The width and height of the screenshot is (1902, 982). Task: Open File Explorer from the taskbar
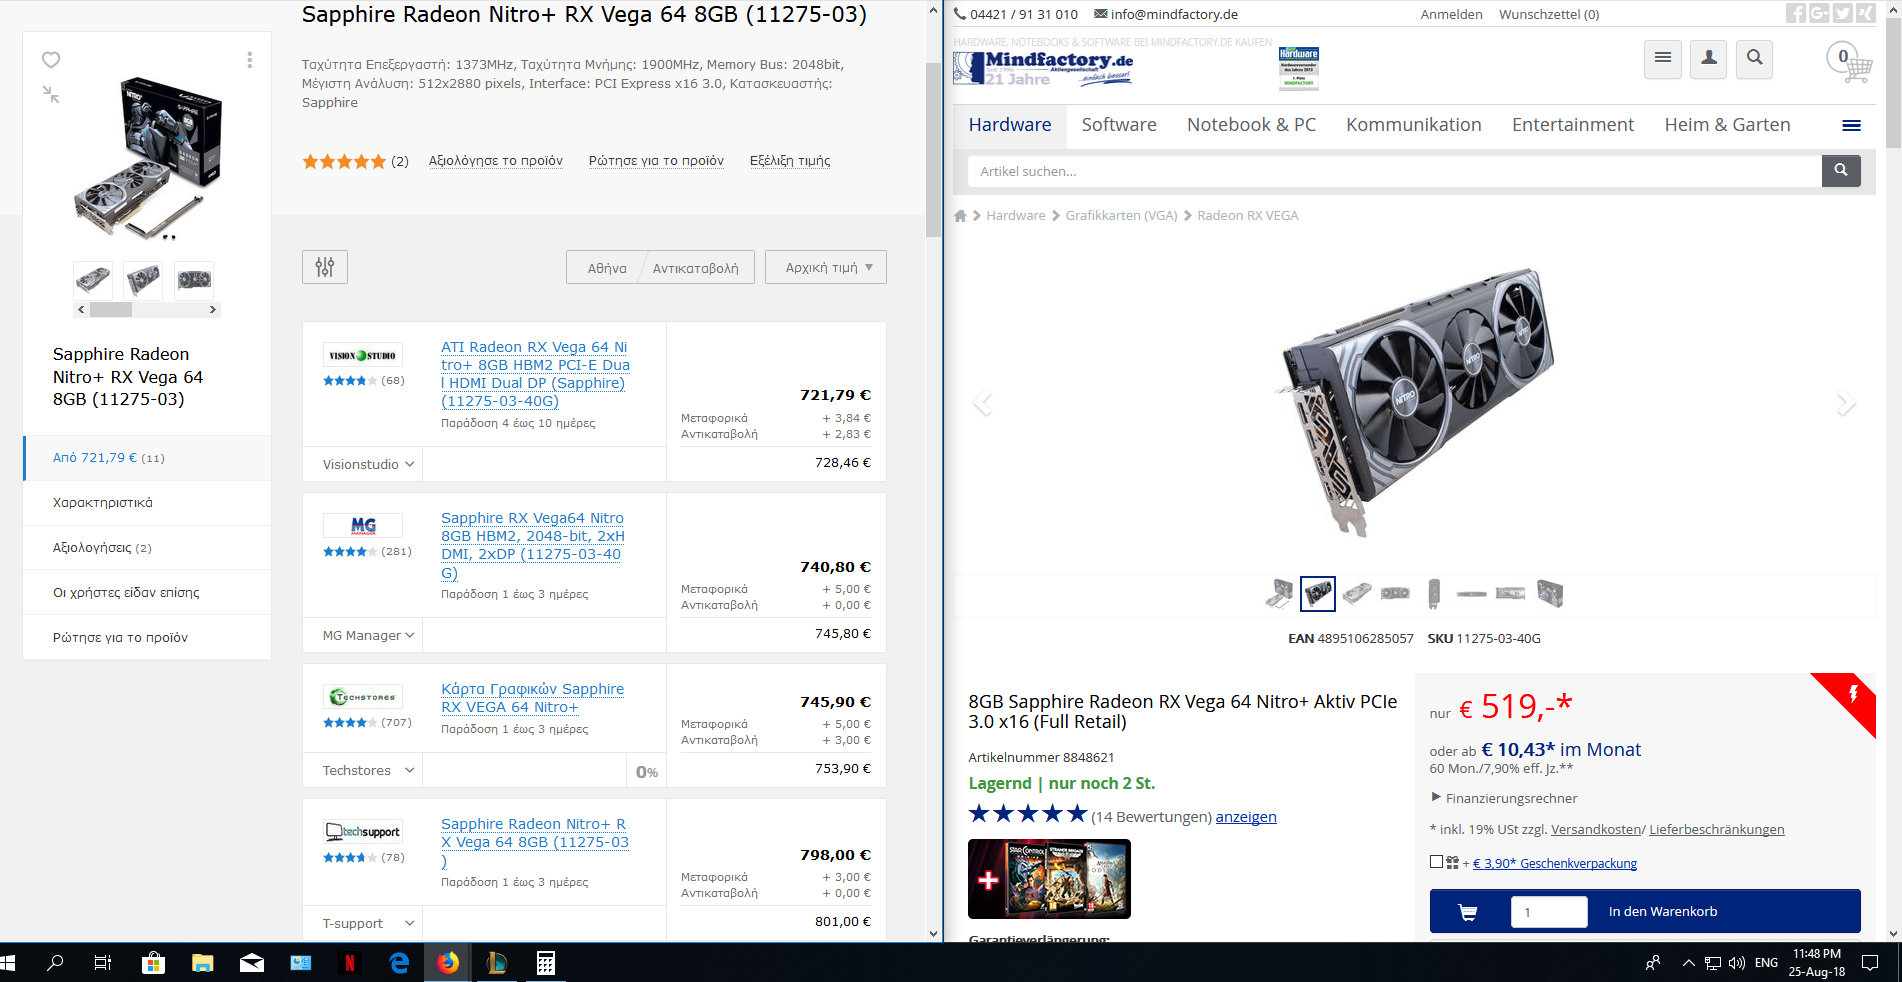coord(203,963)
